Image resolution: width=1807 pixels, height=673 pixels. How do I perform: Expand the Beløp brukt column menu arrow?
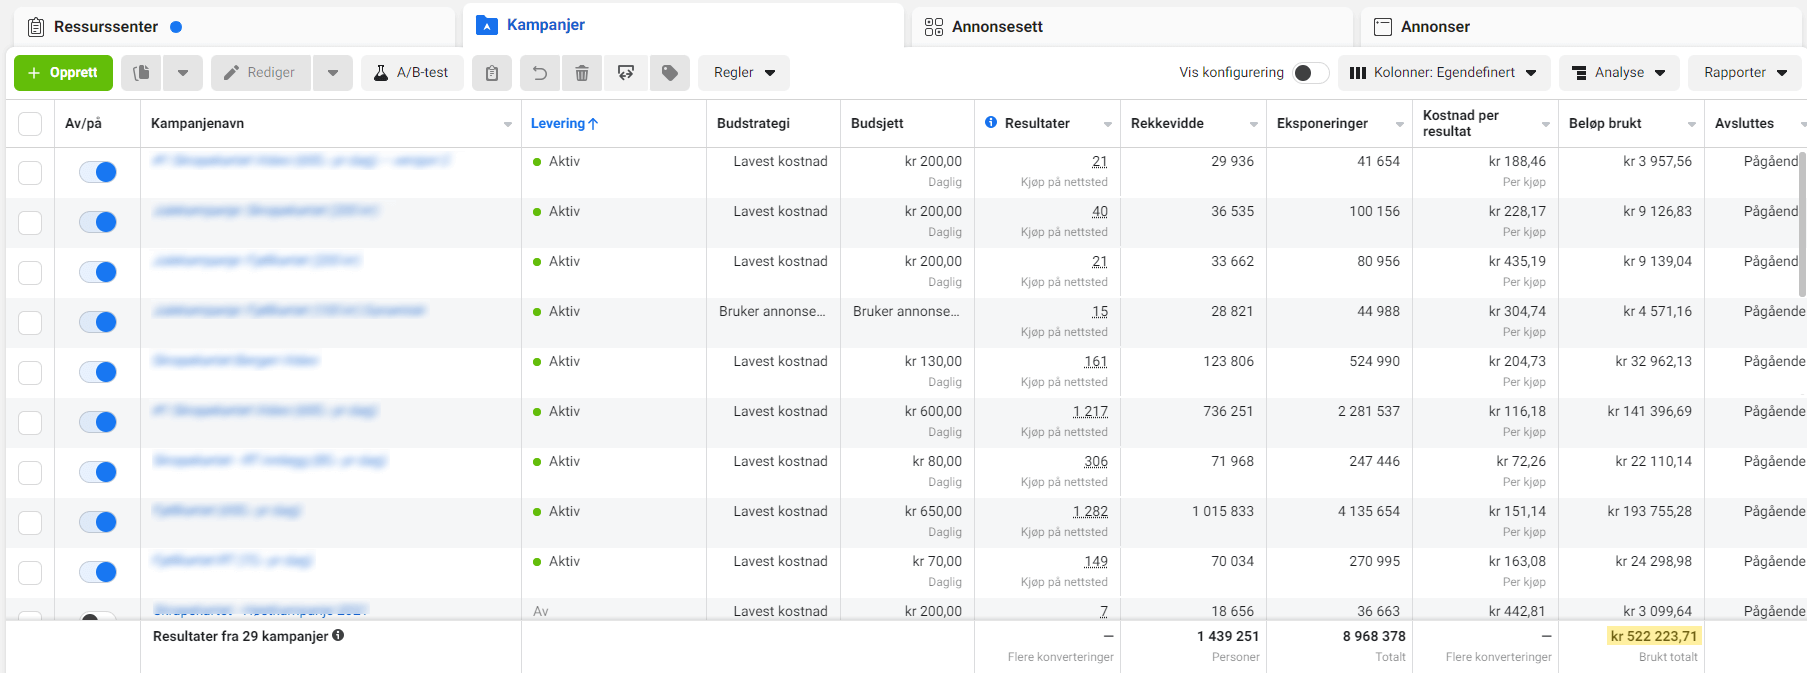[1692, 125]
